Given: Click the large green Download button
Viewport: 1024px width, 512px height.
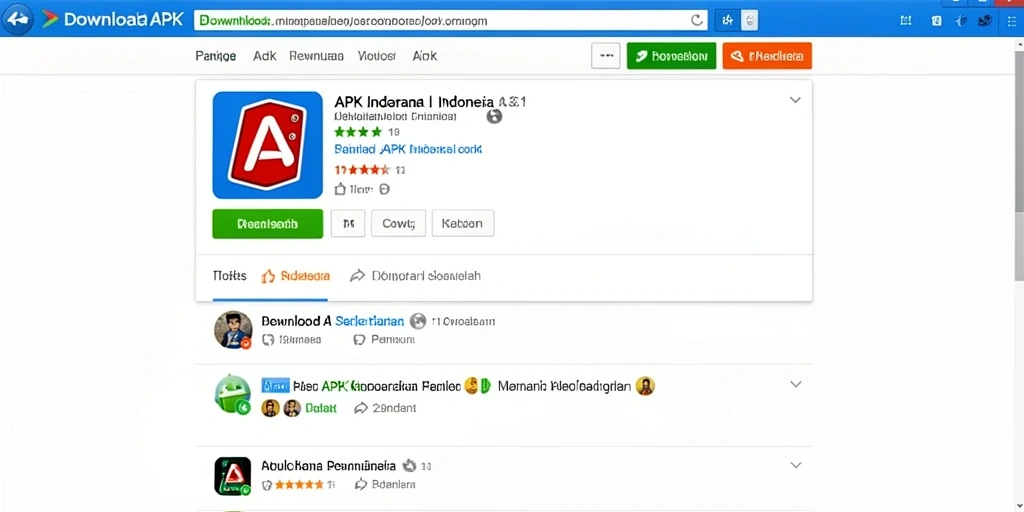Looking at the screenshot, I should [x=268, y=224].
